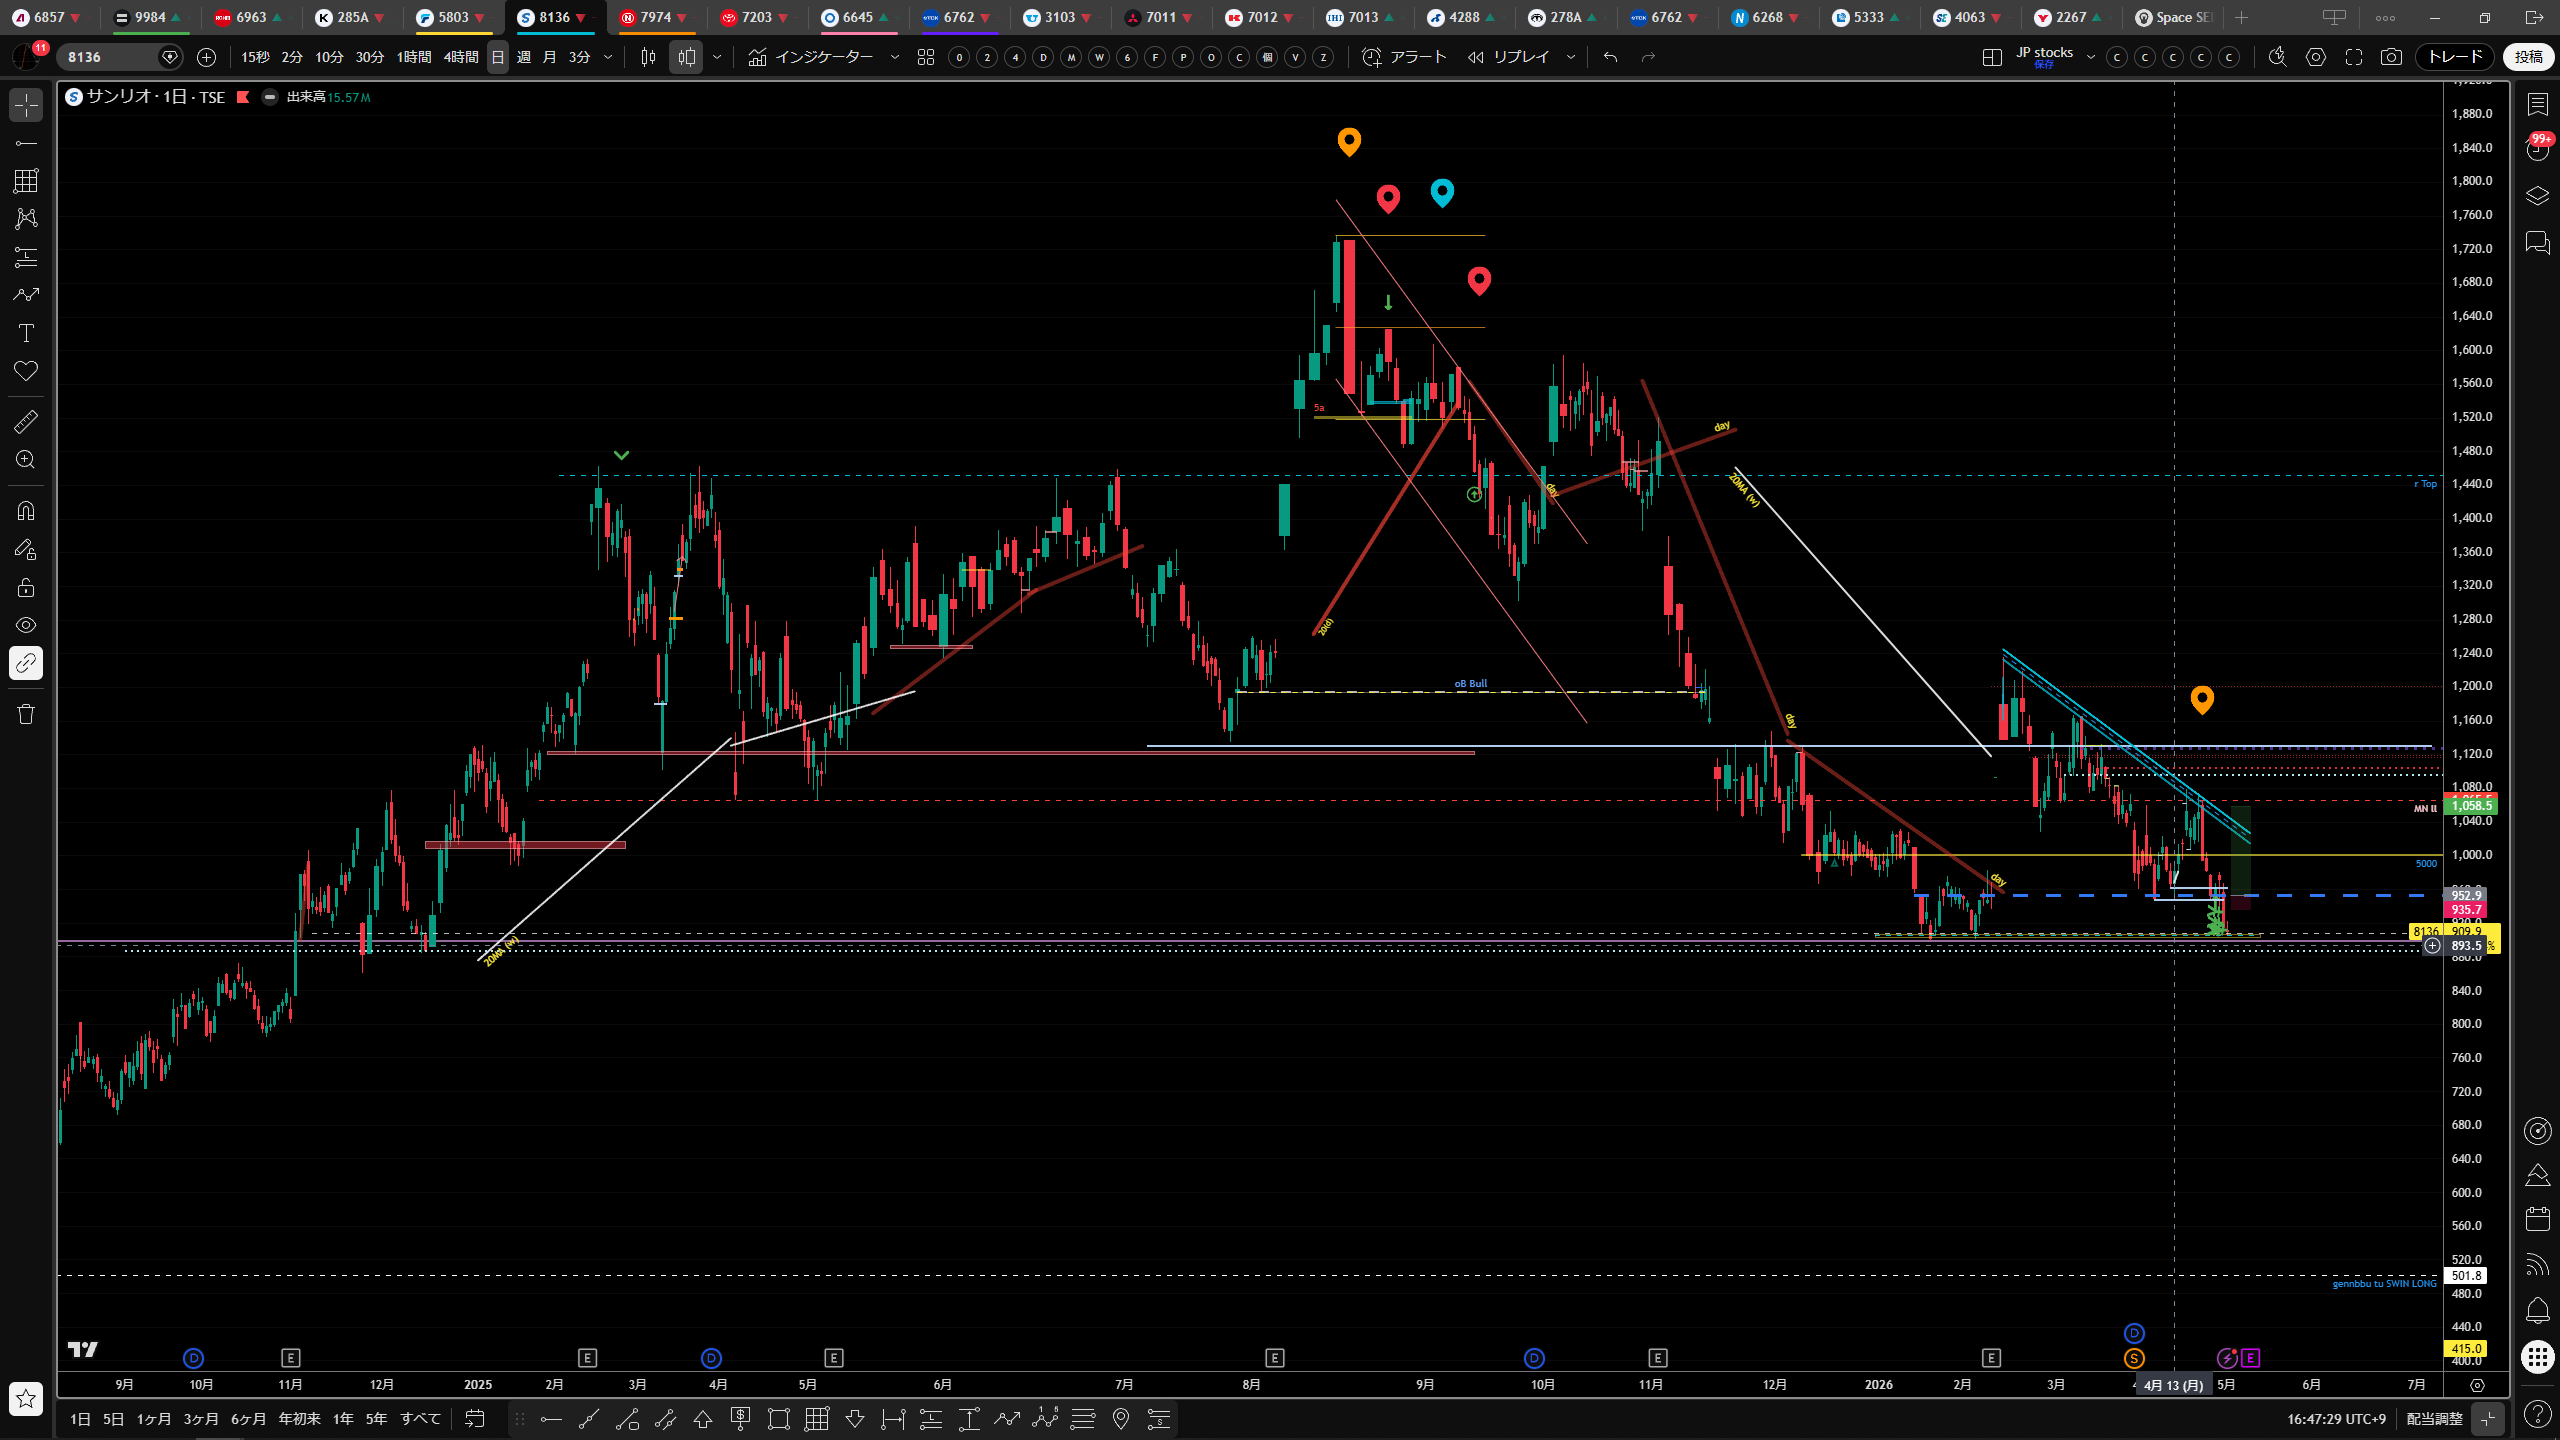
Task: Switch to the 15秒 timeframe
Action: [255, 57]
